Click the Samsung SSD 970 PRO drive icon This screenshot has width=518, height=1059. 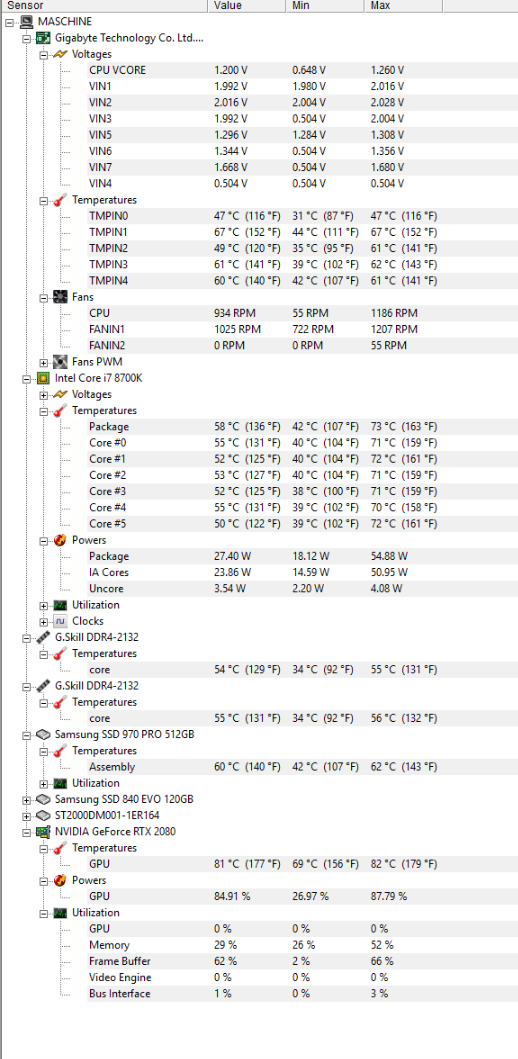[43, 734]
